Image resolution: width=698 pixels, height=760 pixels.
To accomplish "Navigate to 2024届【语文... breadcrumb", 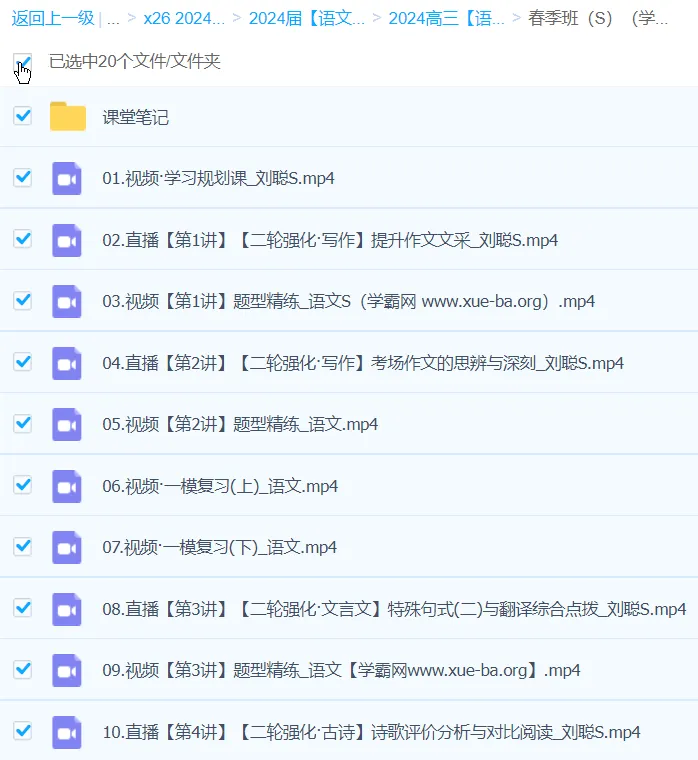I will [x=307, y=18].
